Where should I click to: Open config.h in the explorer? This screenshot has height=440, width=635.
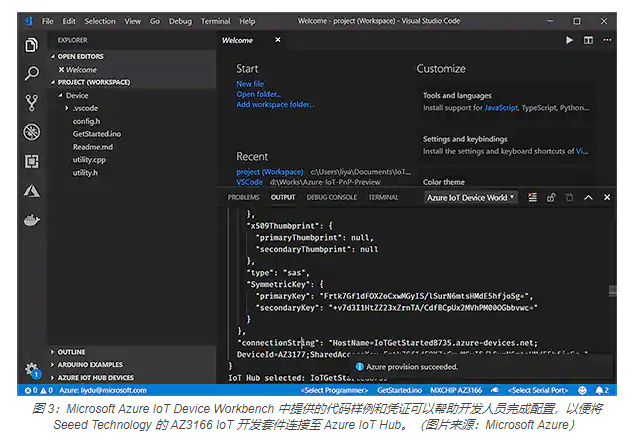86,121
